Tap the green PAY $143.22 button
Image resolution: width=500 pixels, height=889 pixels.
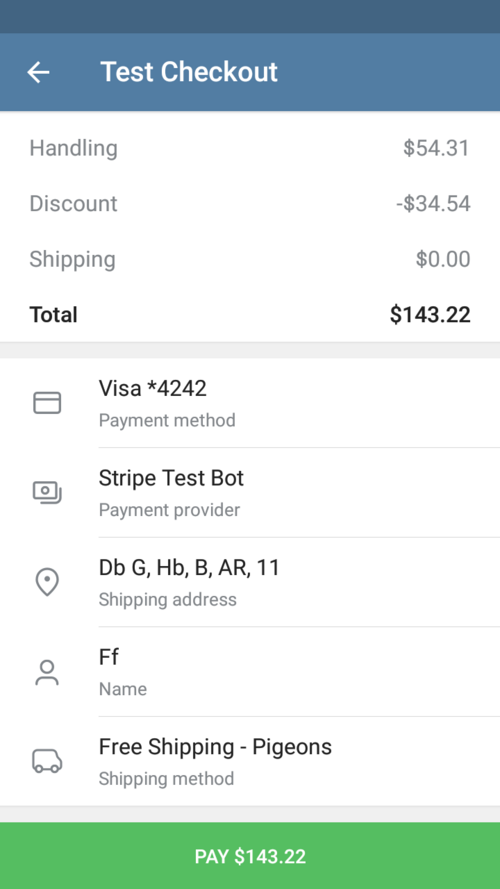250,856
